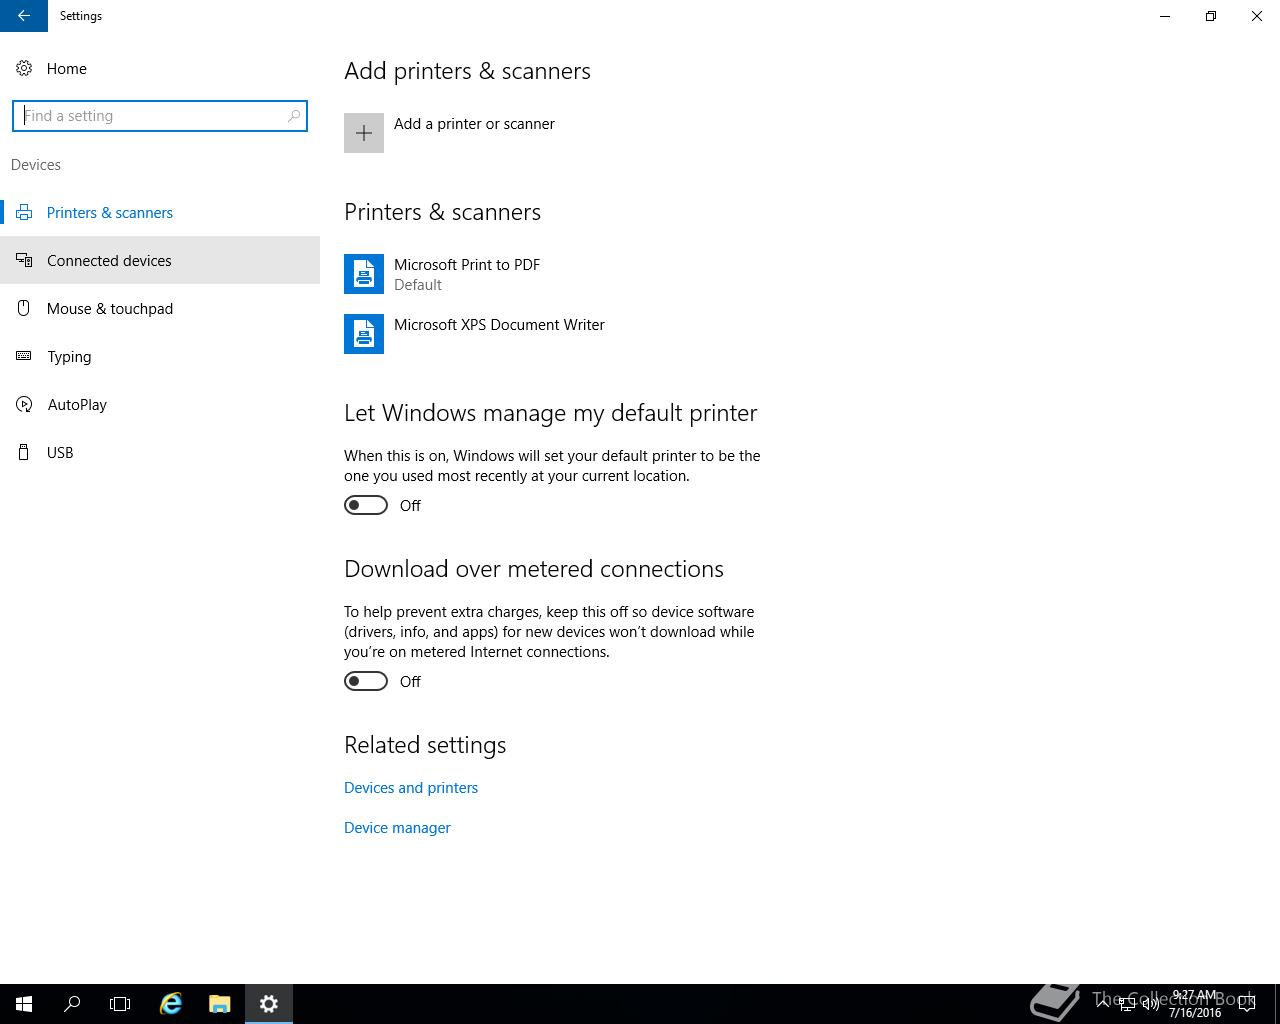
Task: Click the search magnifier in Find a setting
Action: [294, 116]
